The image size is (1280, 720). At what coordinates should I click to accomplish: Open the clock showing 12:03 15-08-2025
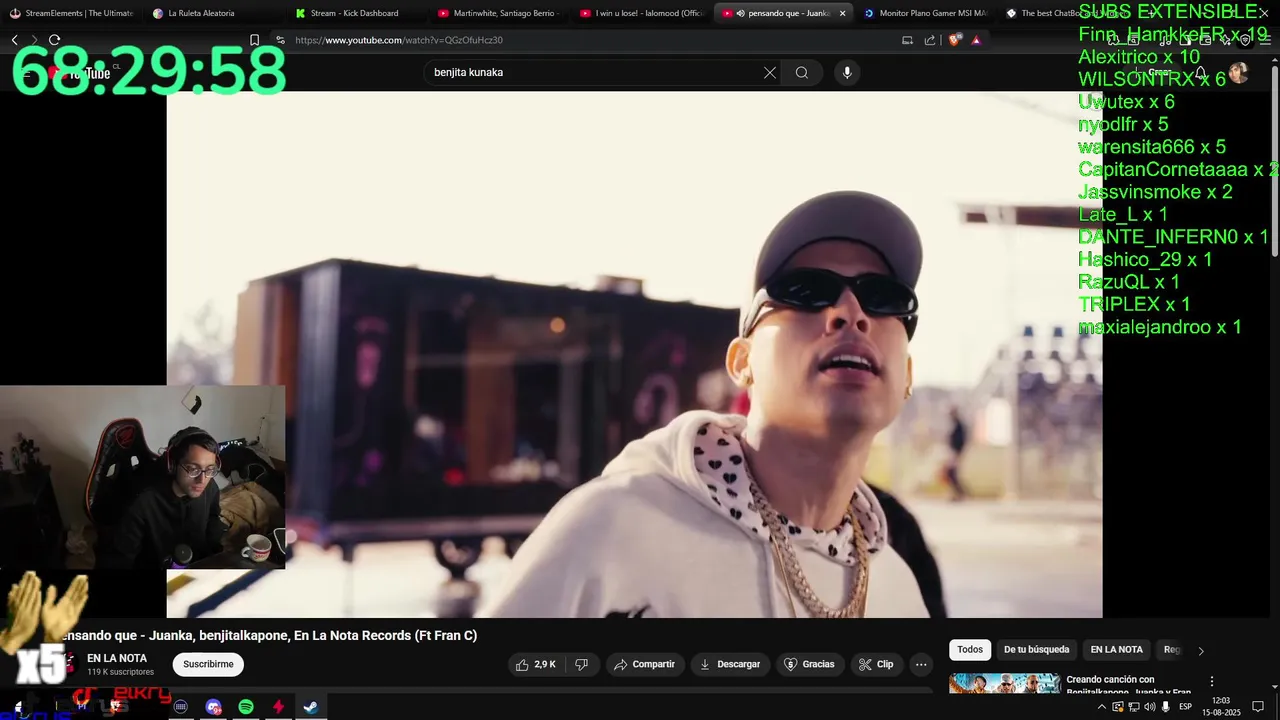coord(1220,706)
